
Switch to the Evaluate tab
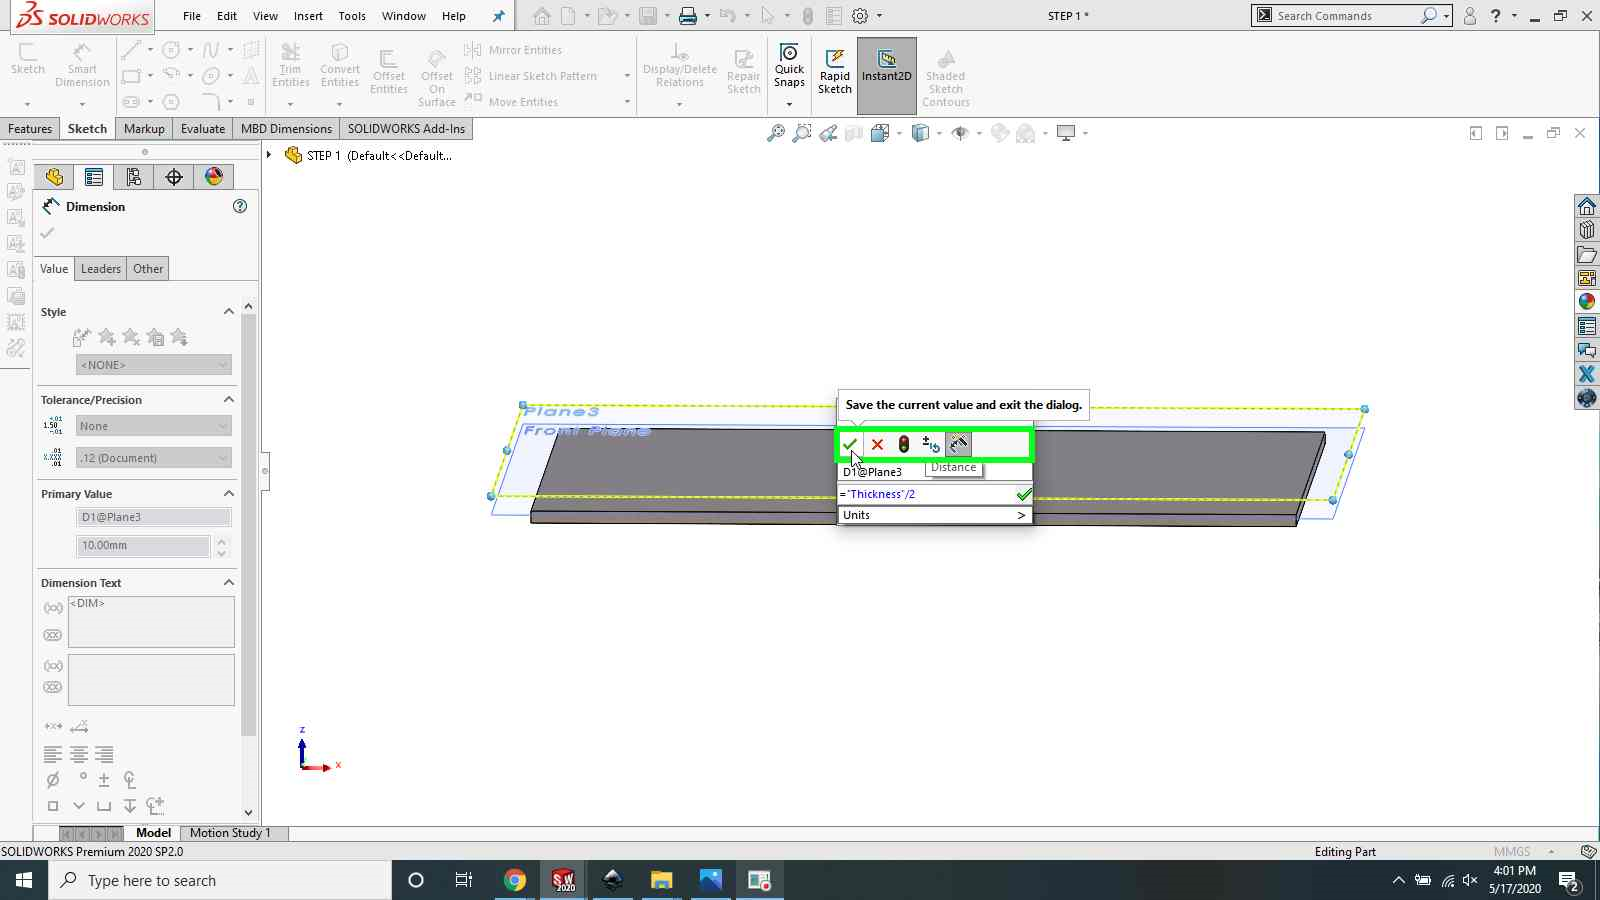click(202, 129)
